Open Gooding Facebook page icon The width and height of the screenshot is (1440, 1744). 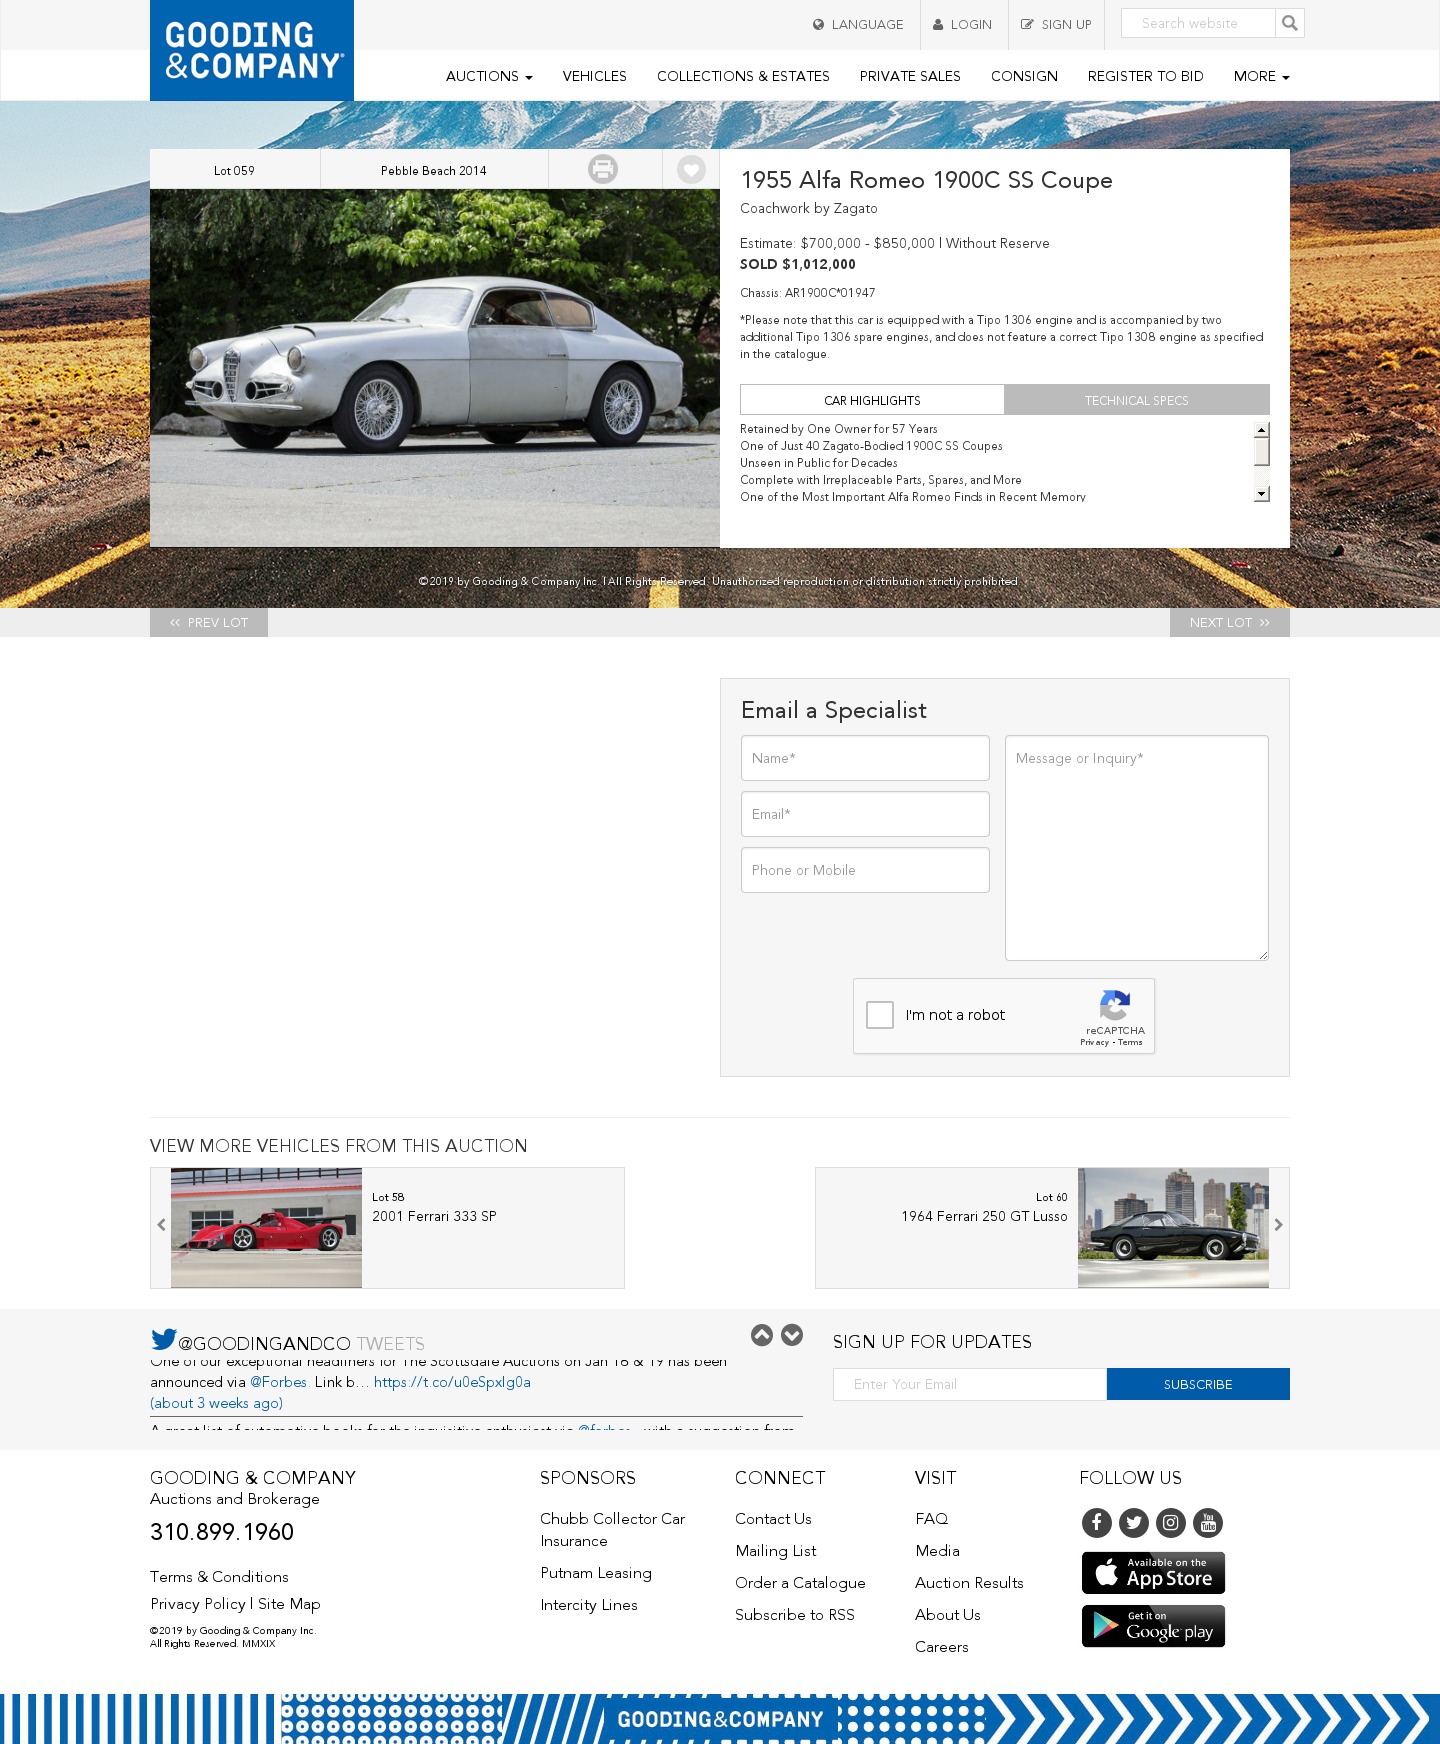tap(1097, 1523)
